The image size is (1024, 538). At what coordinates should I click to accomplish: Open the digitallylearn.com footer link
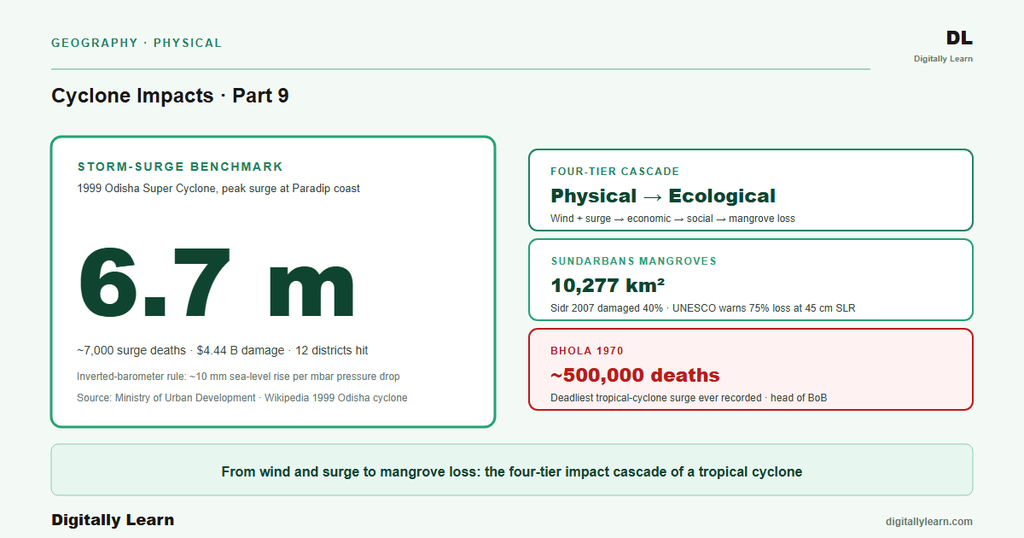click(x=929, y=522)
